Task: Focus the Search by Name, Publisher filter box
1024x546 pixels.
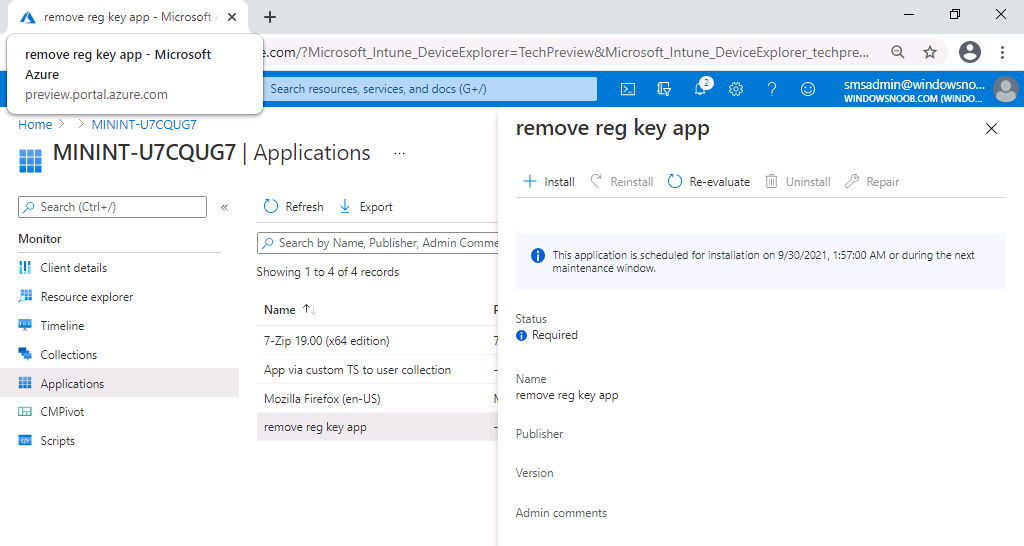Action: point(377,243)
